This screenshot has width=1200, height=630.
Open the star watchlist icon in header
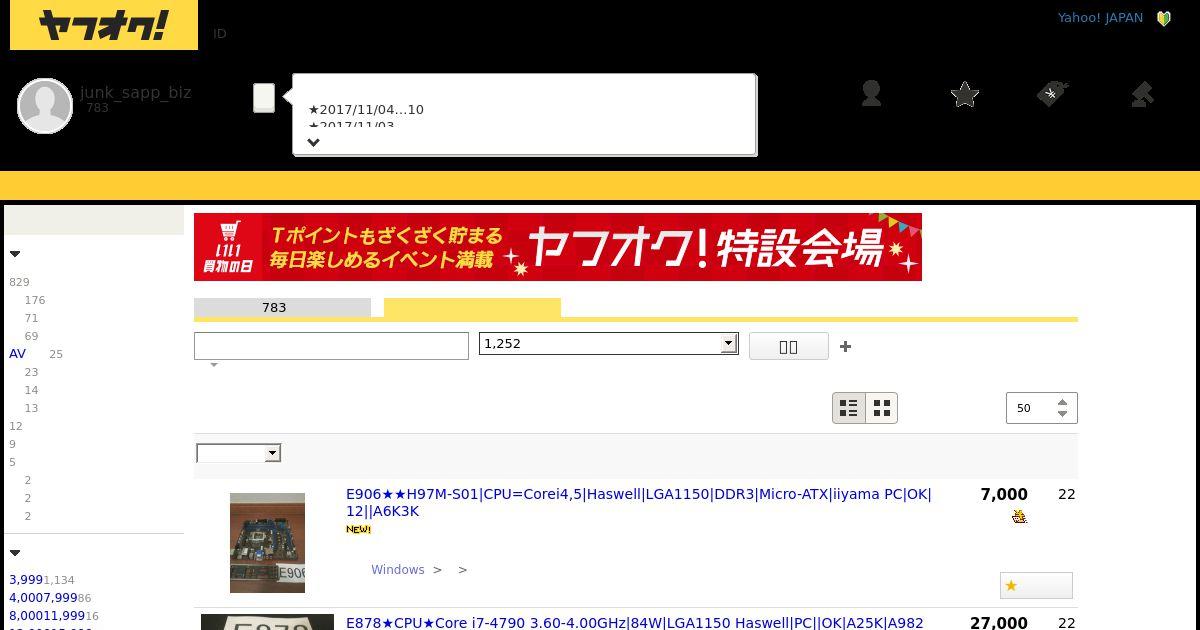tap(965, 95)
